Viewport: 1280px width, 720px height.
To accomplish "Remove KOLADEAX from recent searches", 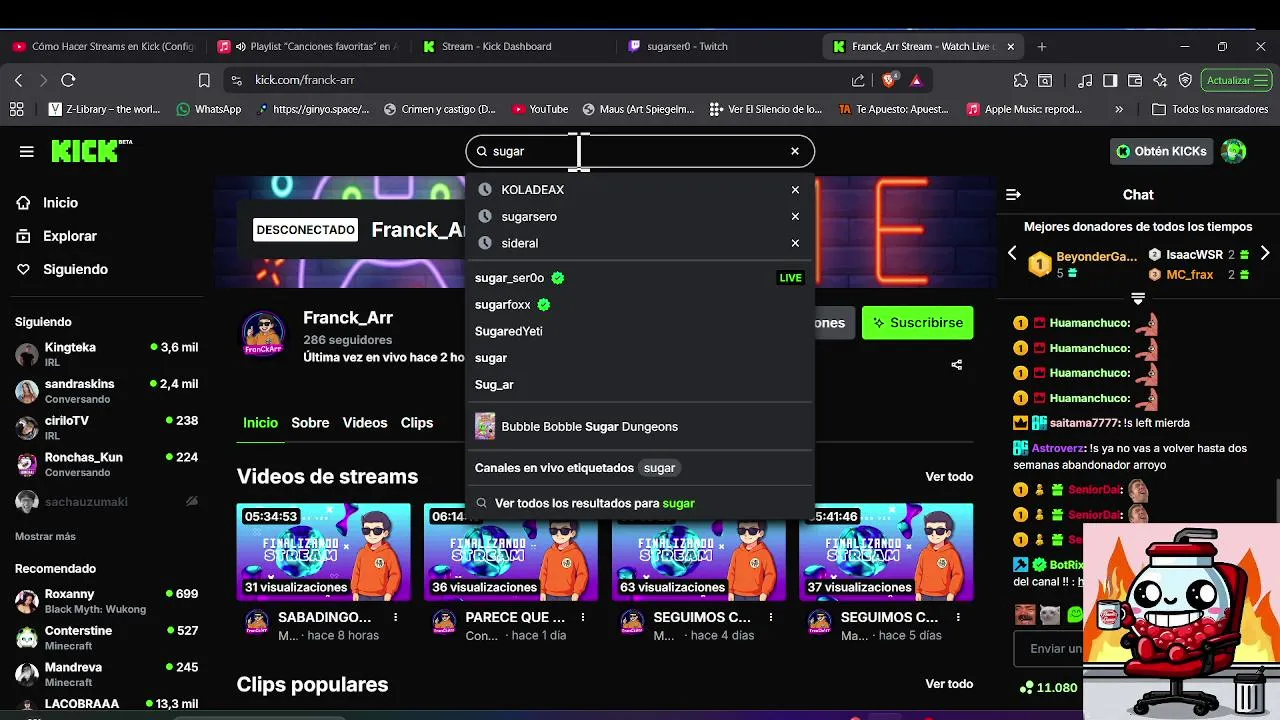I will (x=795, y=189).
